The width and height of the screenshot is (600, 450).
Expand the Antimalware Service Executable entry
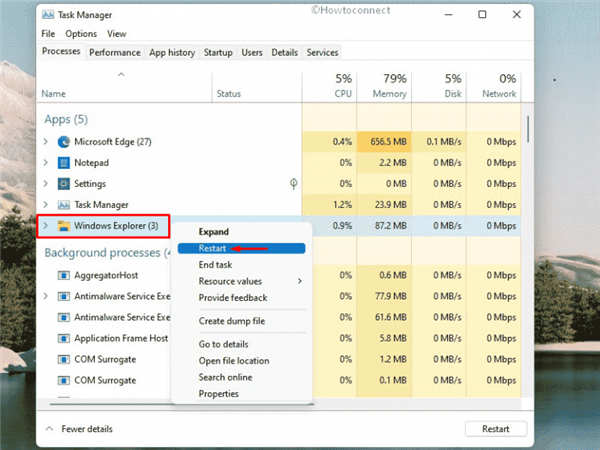click(46, 297)
